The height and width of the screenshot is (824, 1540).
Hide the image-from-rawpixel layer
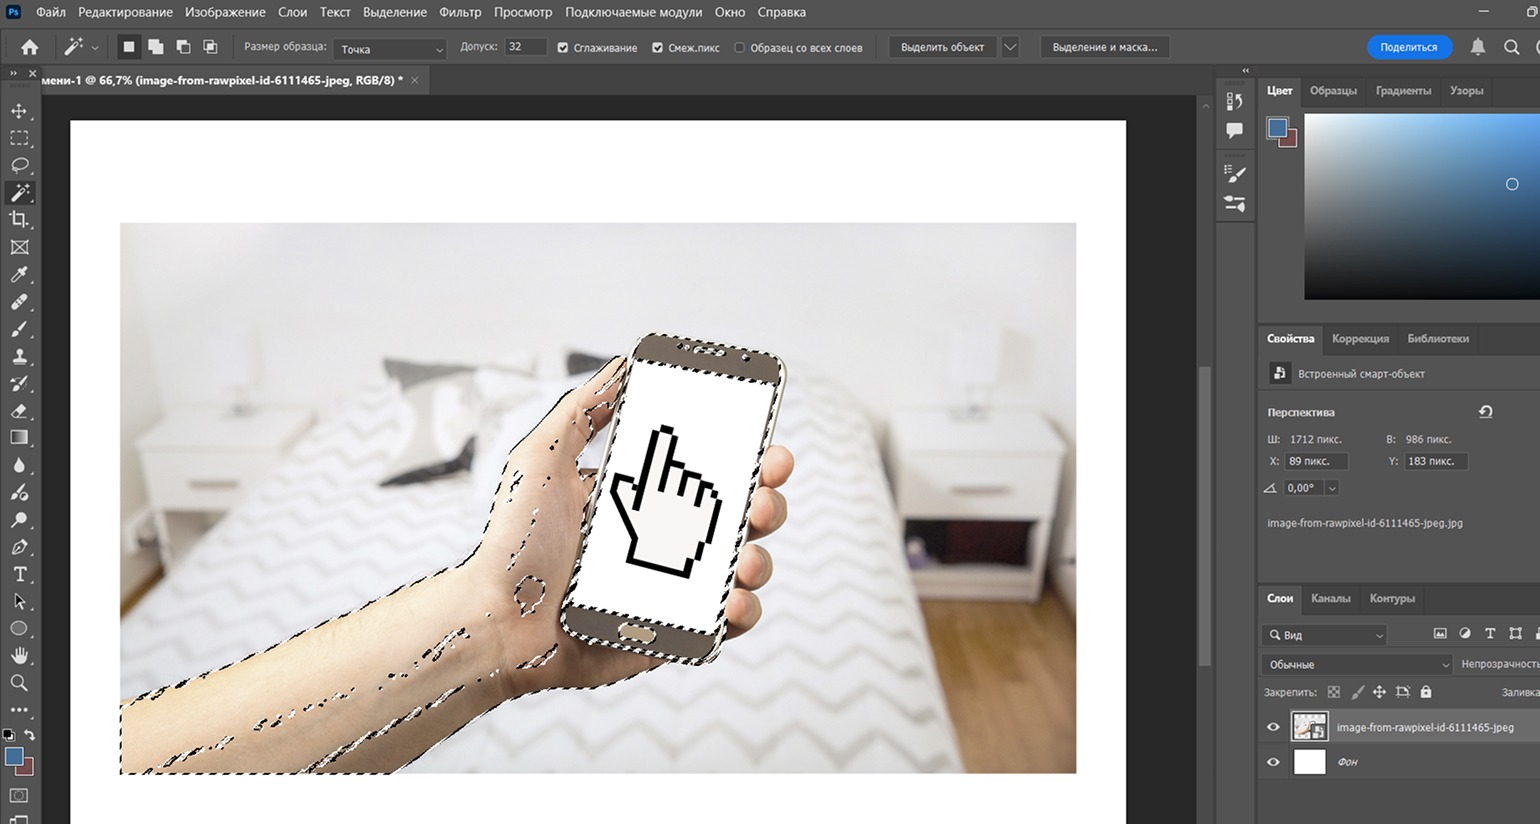coord(1273,727)
